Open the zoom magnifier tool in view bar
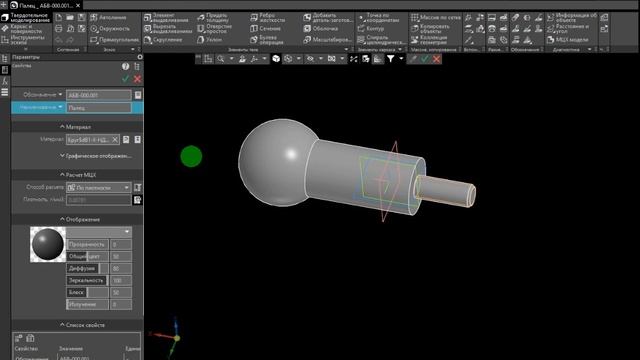Screen dimensions: 640x360 221,59
